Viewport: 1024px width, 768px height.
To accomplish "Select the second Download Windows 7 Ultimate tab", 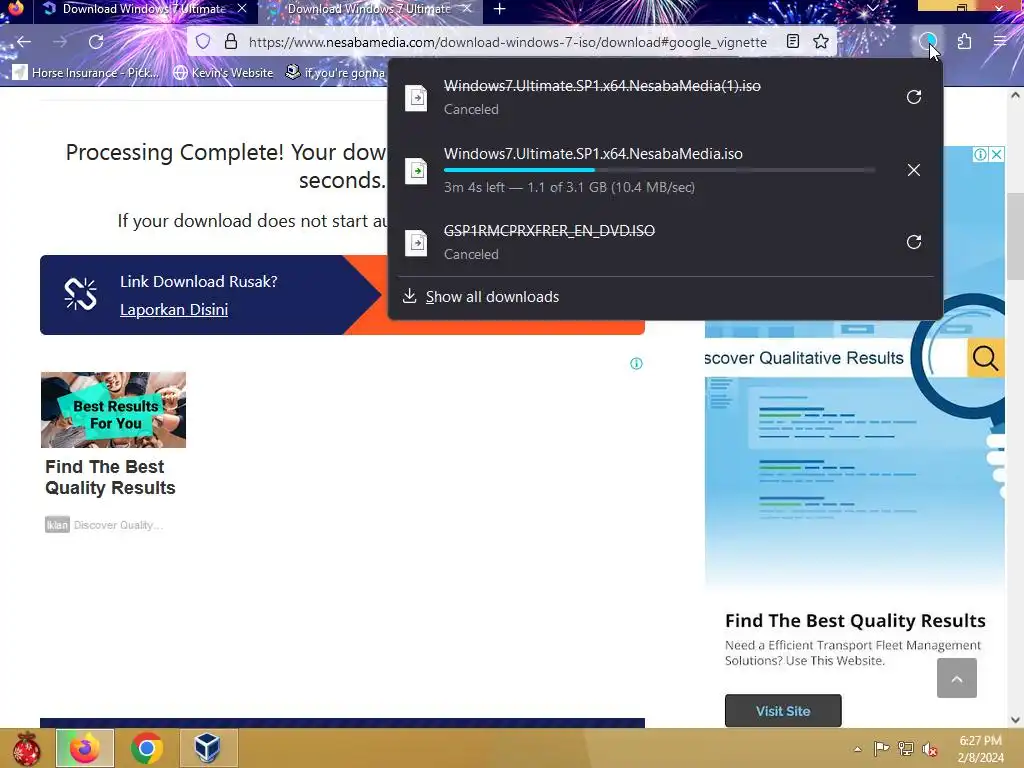I will pos(370,9).
